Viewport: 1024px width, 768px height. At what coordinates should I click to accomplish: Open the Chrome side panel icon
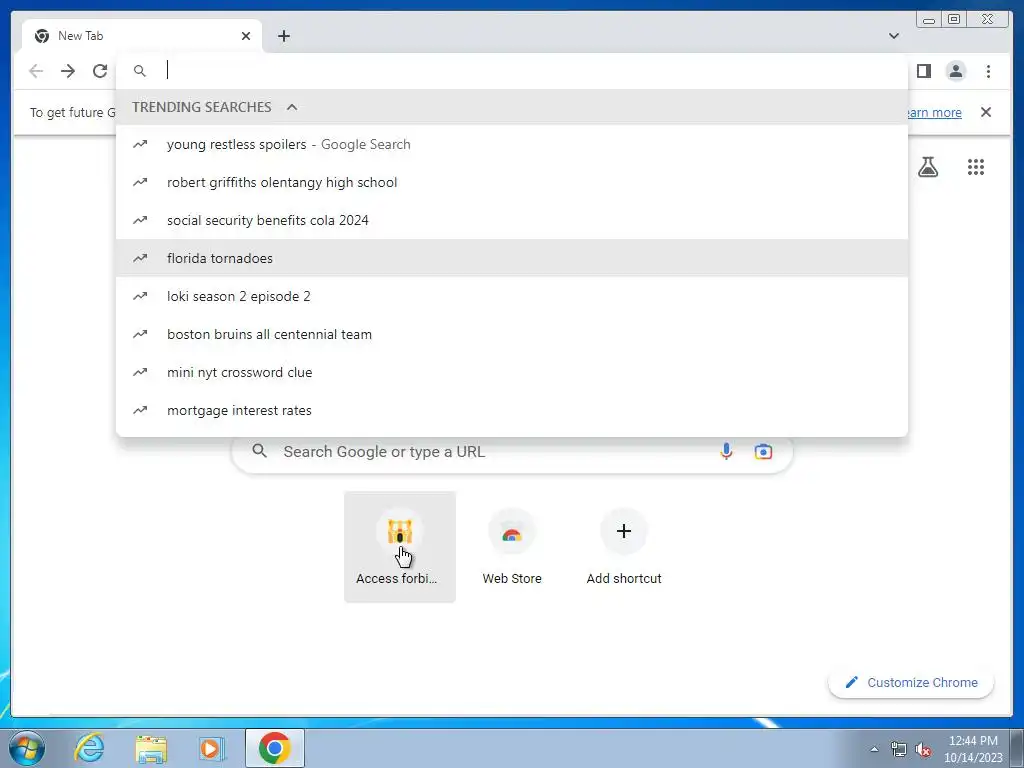(x=923, y=71)
